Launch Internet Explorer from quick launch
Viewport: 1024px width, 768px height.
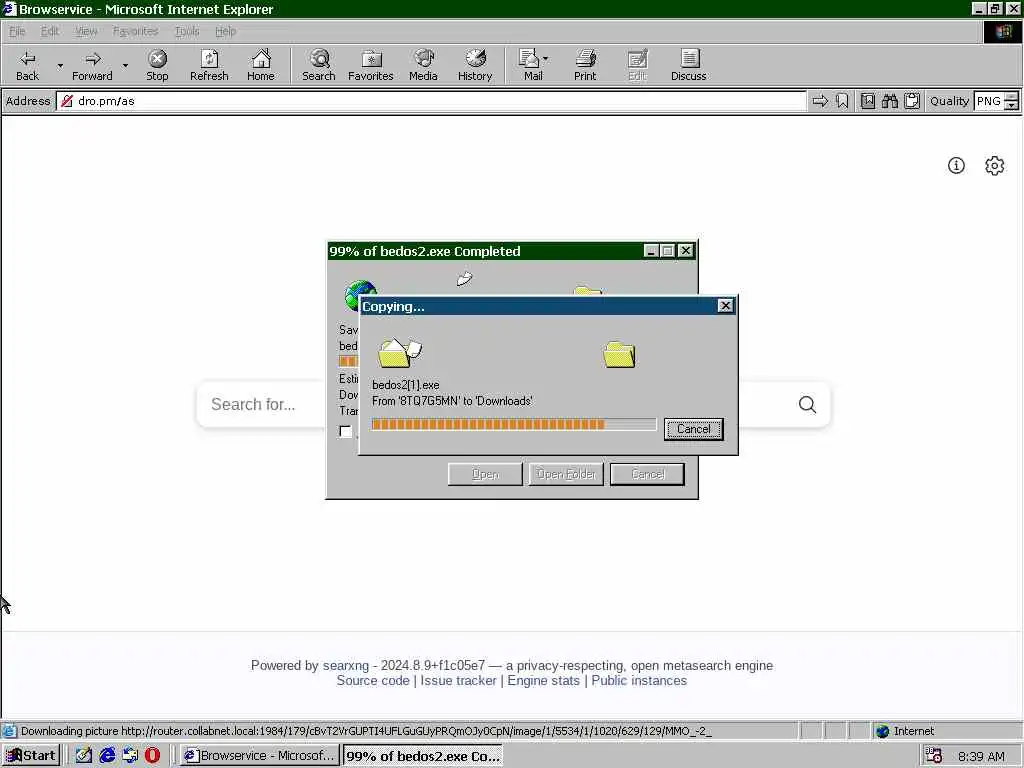[x=107, y=755]
